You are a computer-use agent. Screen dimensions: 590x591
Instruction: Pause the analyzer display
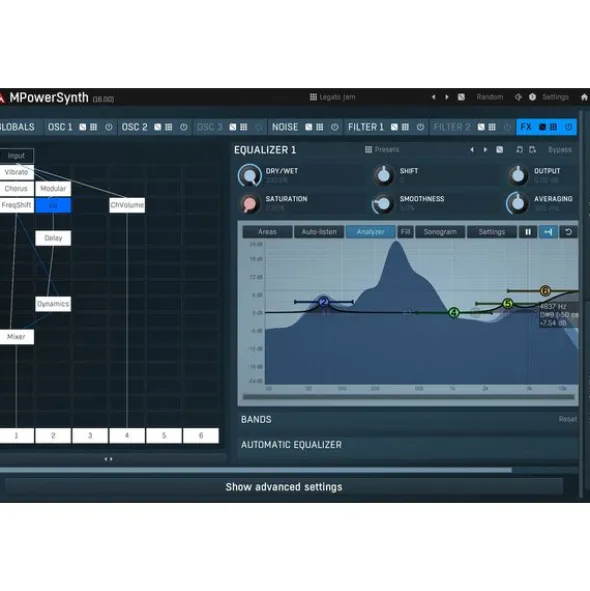[528, 232]
